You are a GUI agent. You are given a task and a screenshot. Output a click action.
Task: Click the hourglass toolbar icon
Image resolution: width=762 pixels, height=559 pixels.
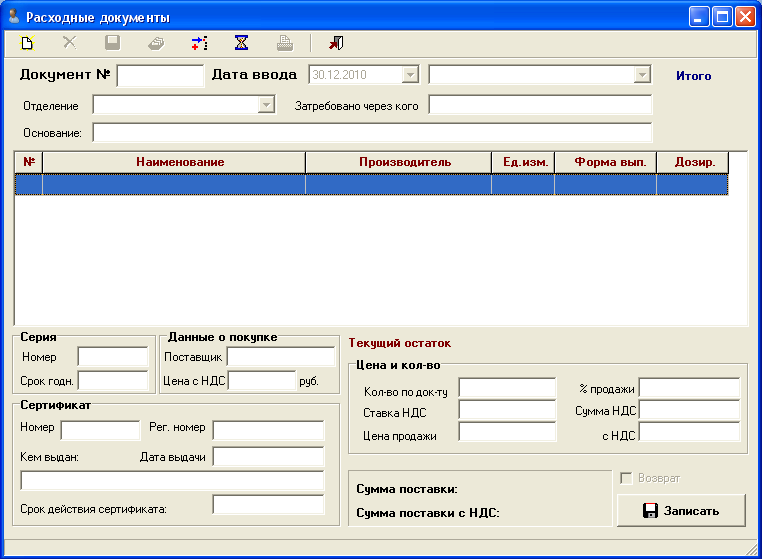tap(241, 43)
